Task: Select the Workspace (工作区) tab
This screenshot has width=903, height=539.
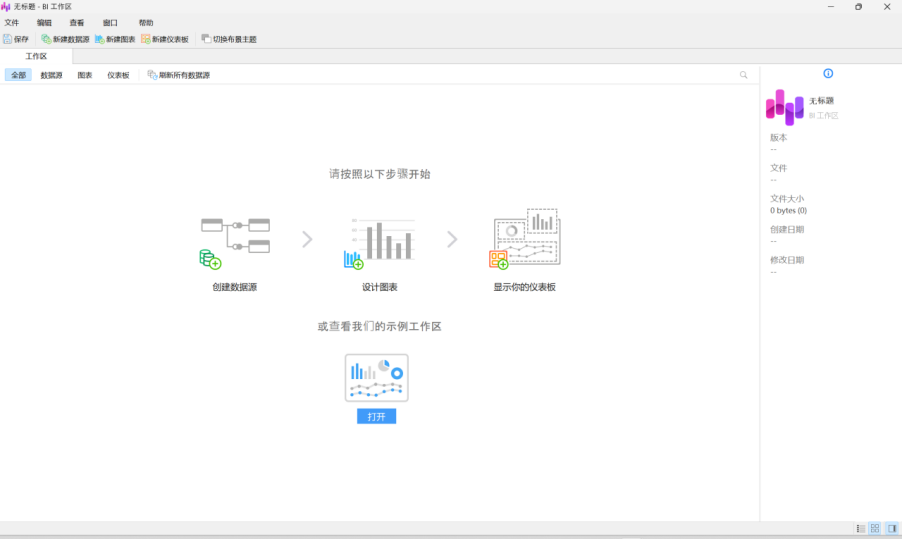Action: point(36,56)
